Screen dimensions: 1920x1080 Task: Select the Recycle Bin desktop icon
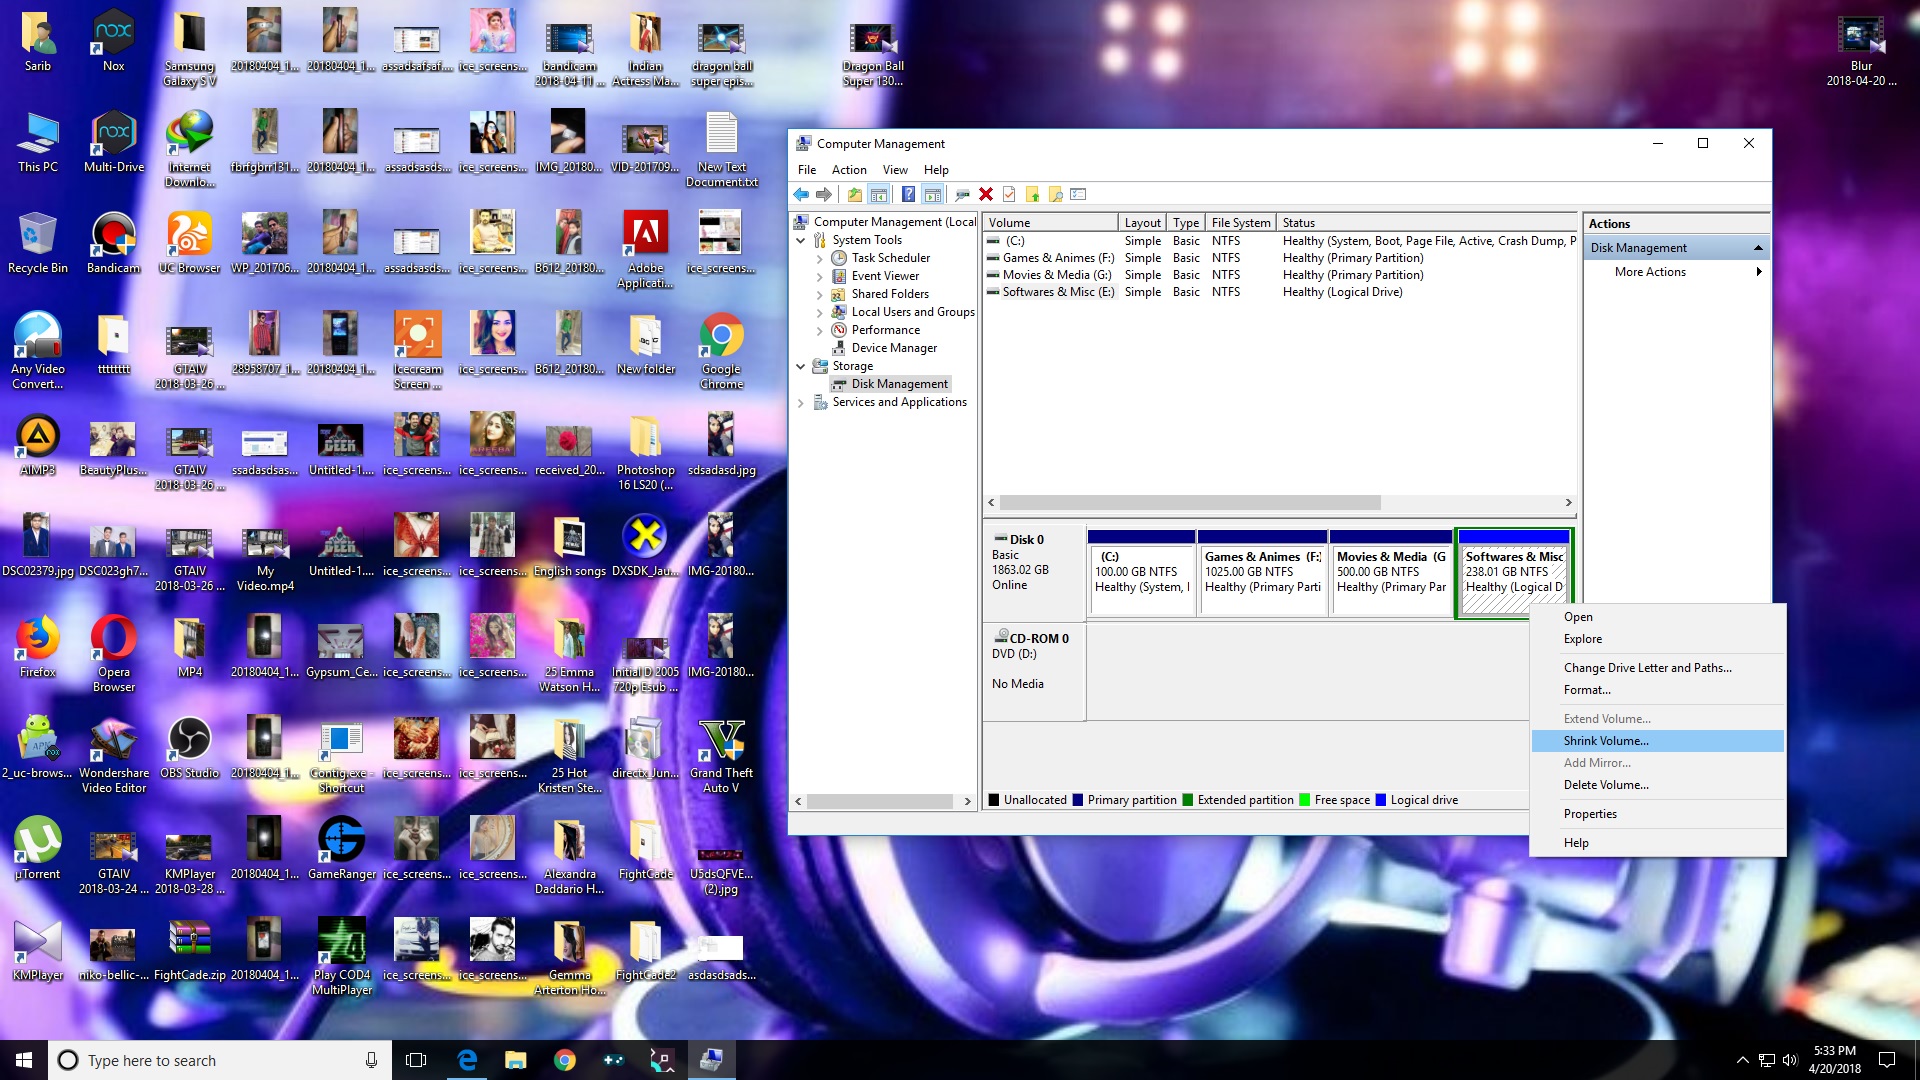[38, 243]
